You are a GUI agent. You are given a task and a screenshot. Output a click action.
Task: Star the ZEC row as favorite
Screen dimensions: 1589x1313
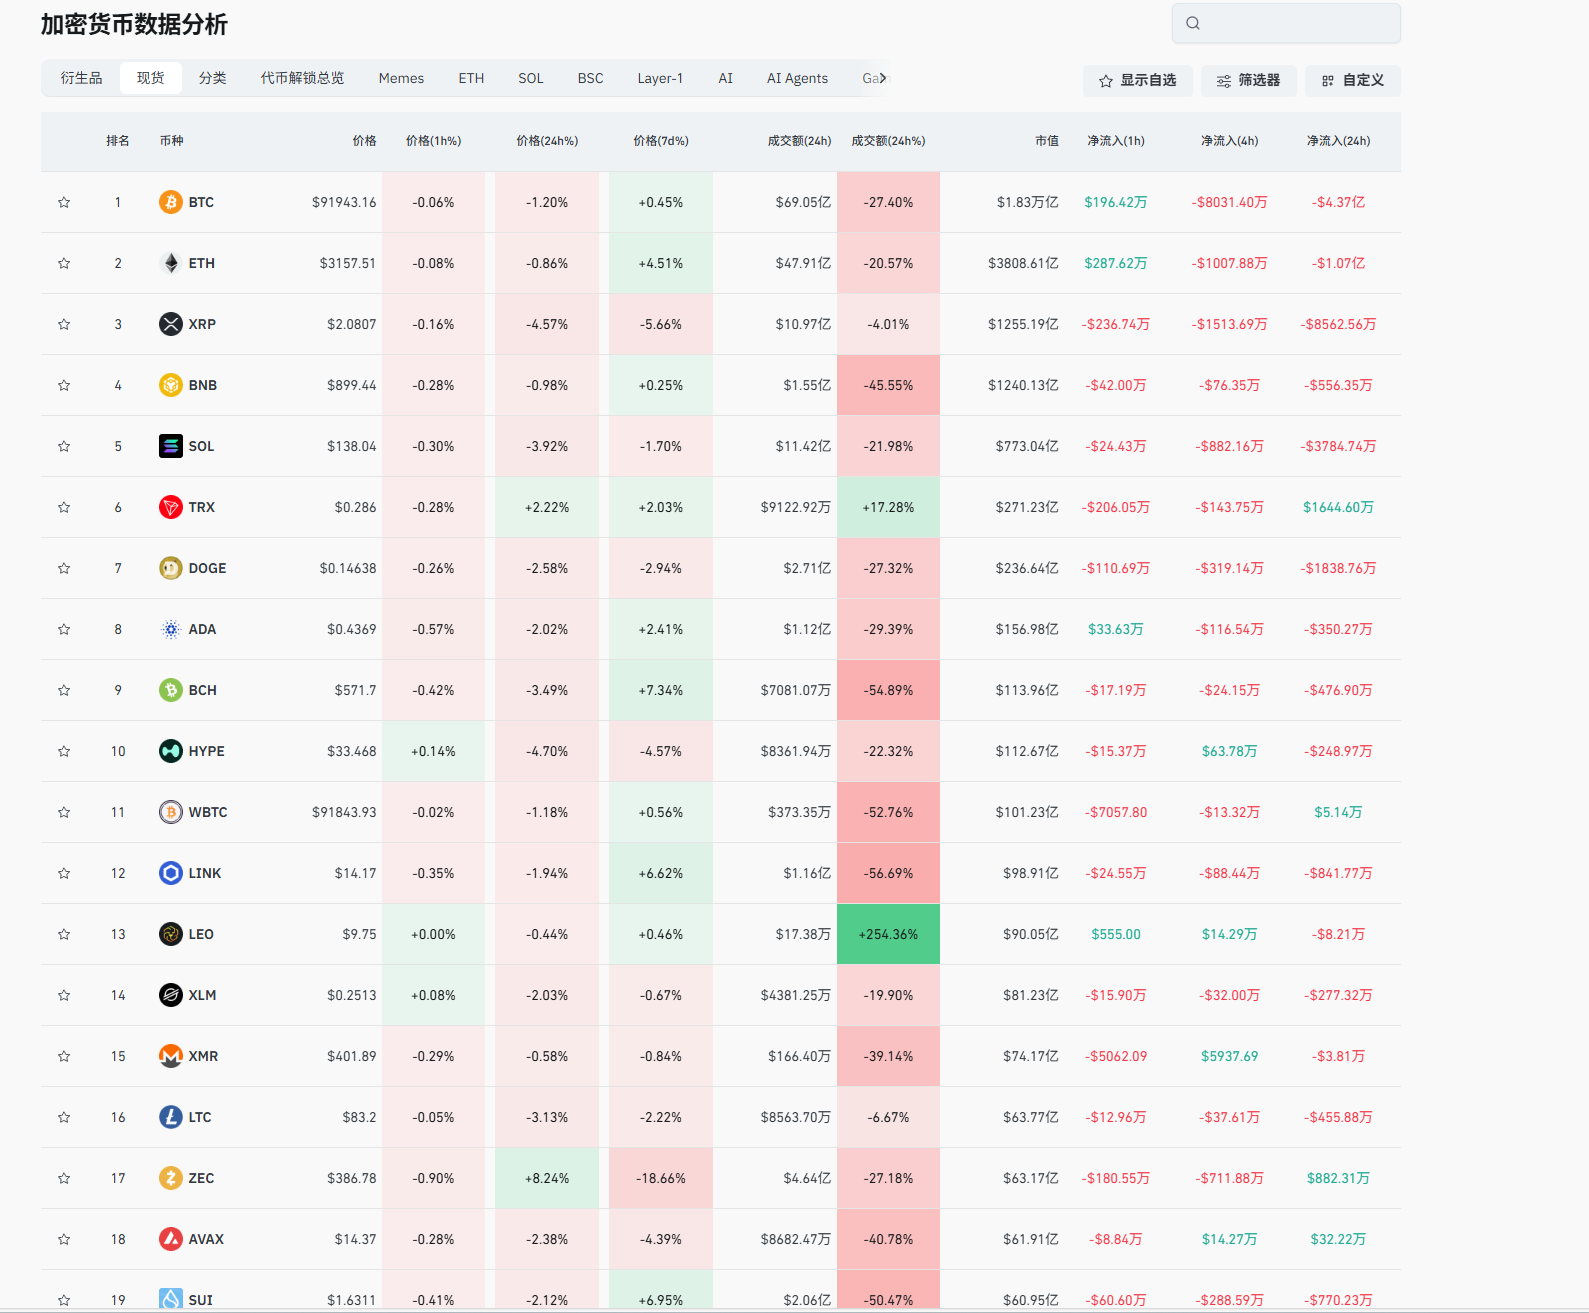coord(64,1178)
